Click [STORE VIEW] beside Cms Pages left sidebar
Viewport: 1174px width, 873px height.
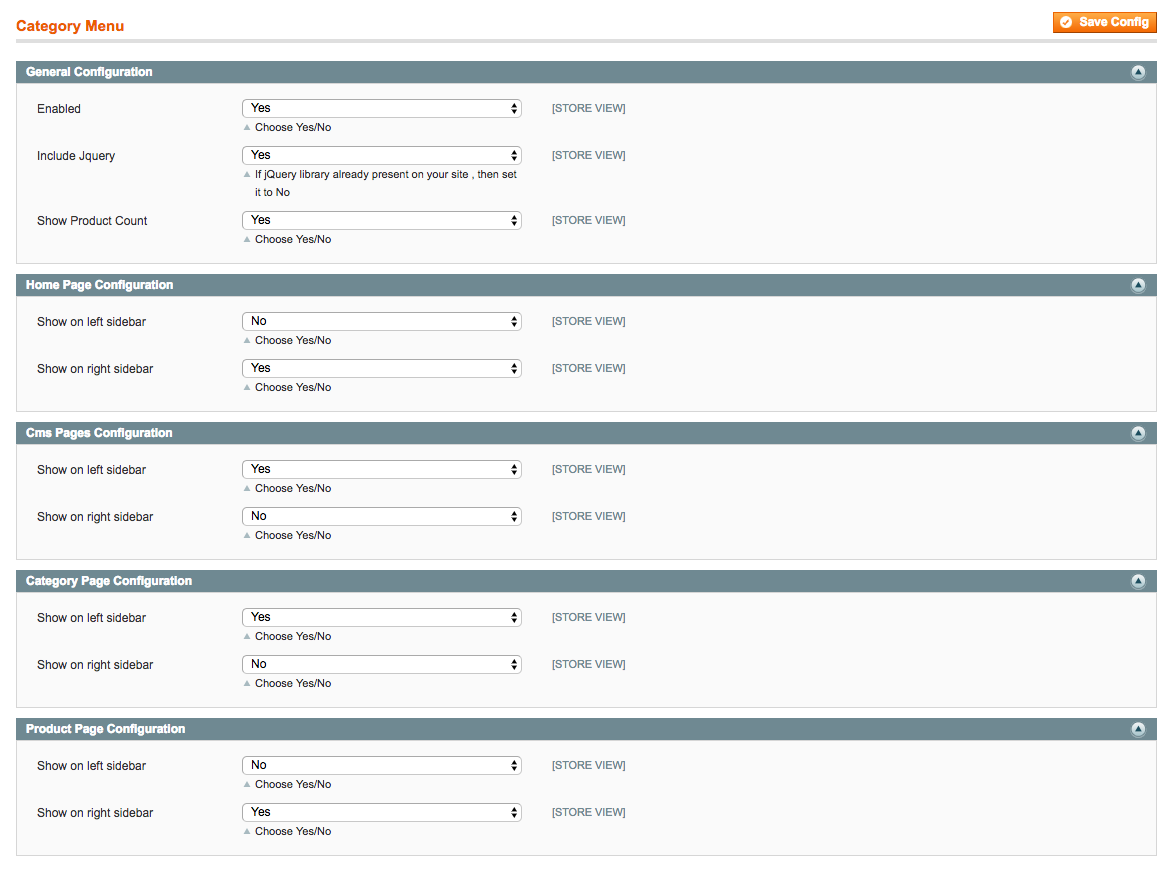588,470
